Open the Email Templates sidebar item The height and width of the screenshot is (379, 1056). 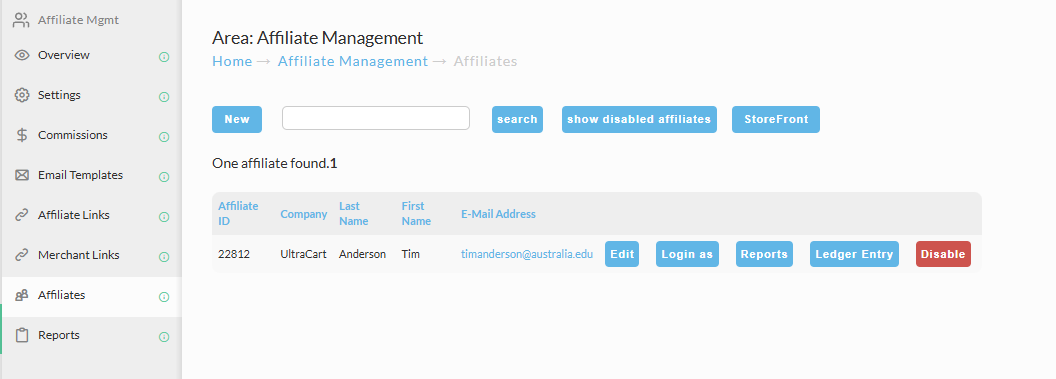click(92, 175)
